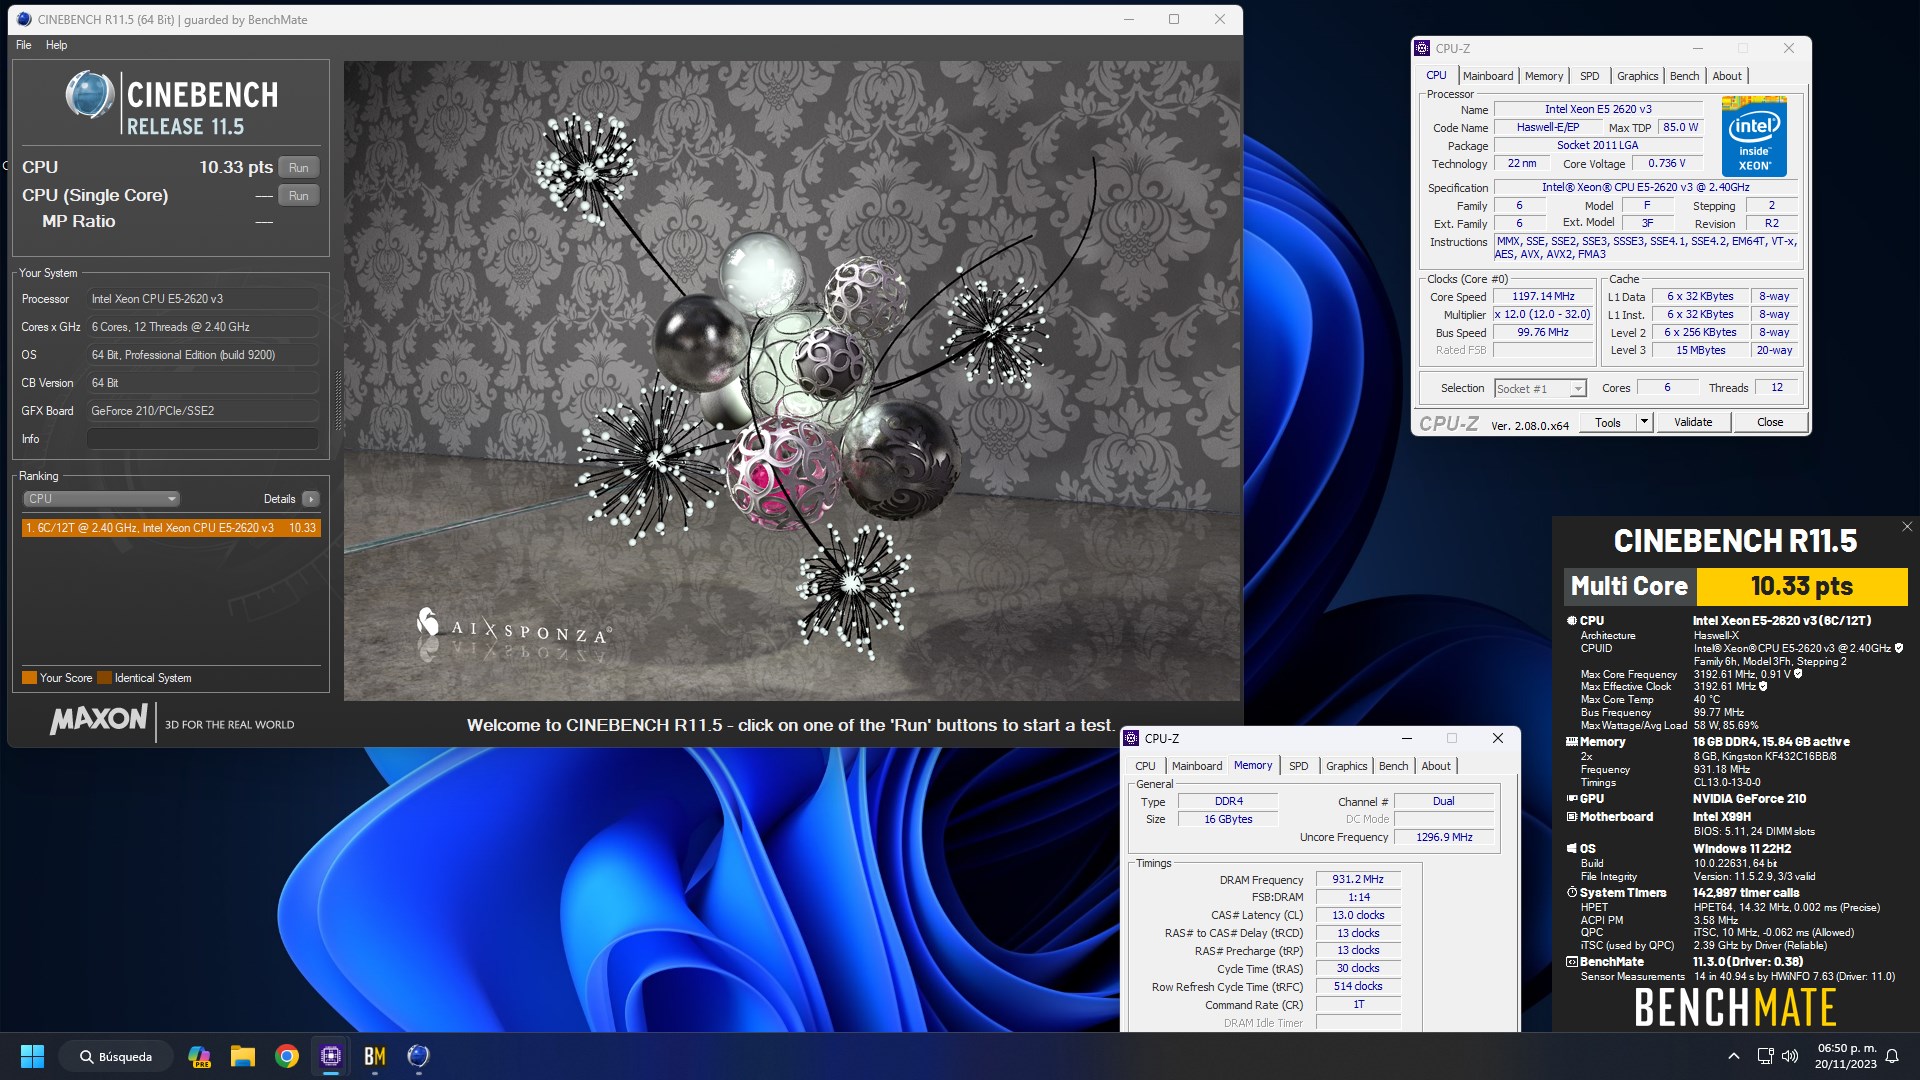Click the BenchMate section icon in result panel
1920x1080 pixels.
[1571, 962]
